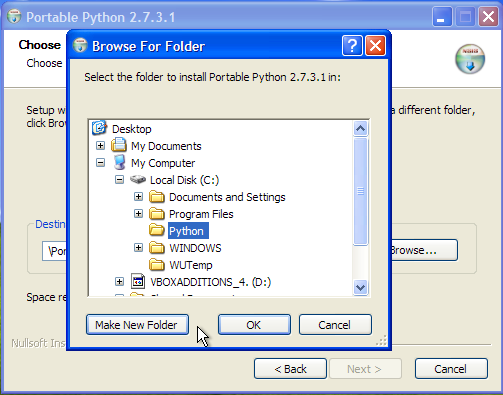503x395 pixels.
Task: Expand the Program Files folder
Action: 138,214
